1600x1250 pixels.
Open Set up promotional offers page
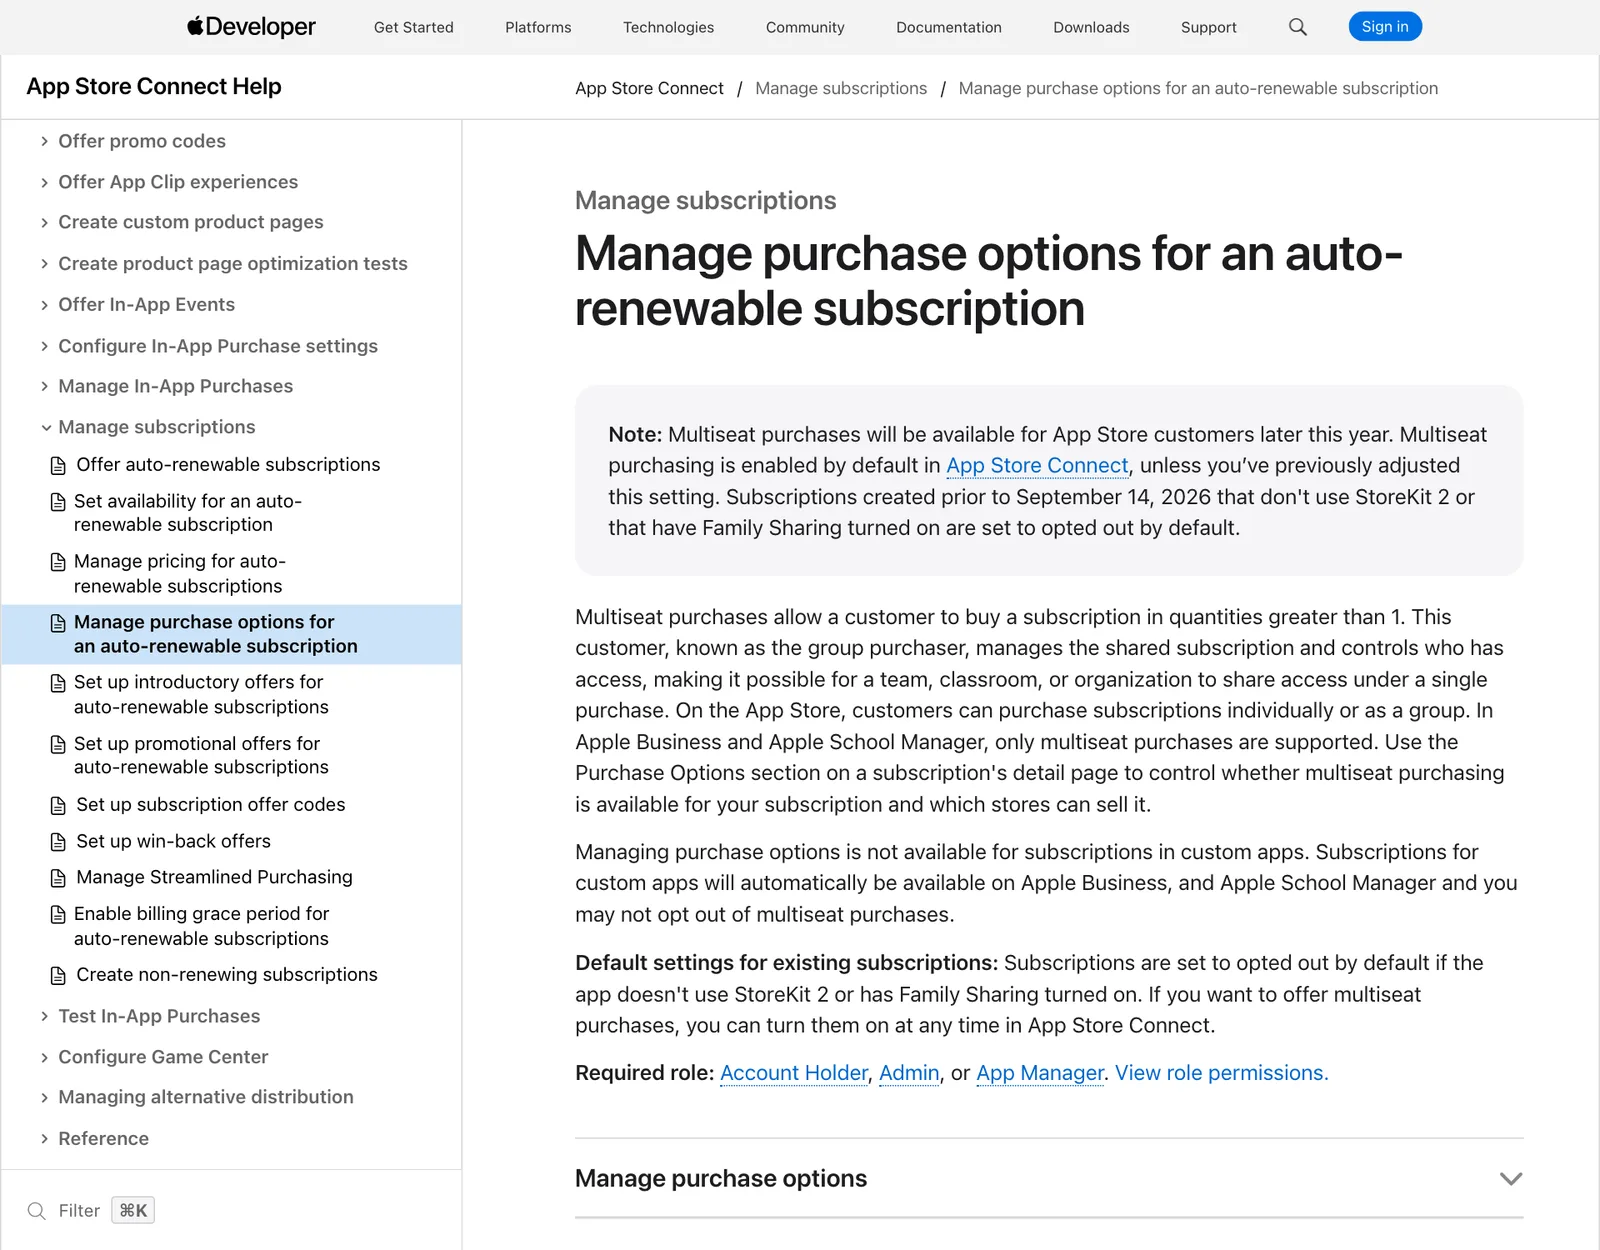coord(201,756)
